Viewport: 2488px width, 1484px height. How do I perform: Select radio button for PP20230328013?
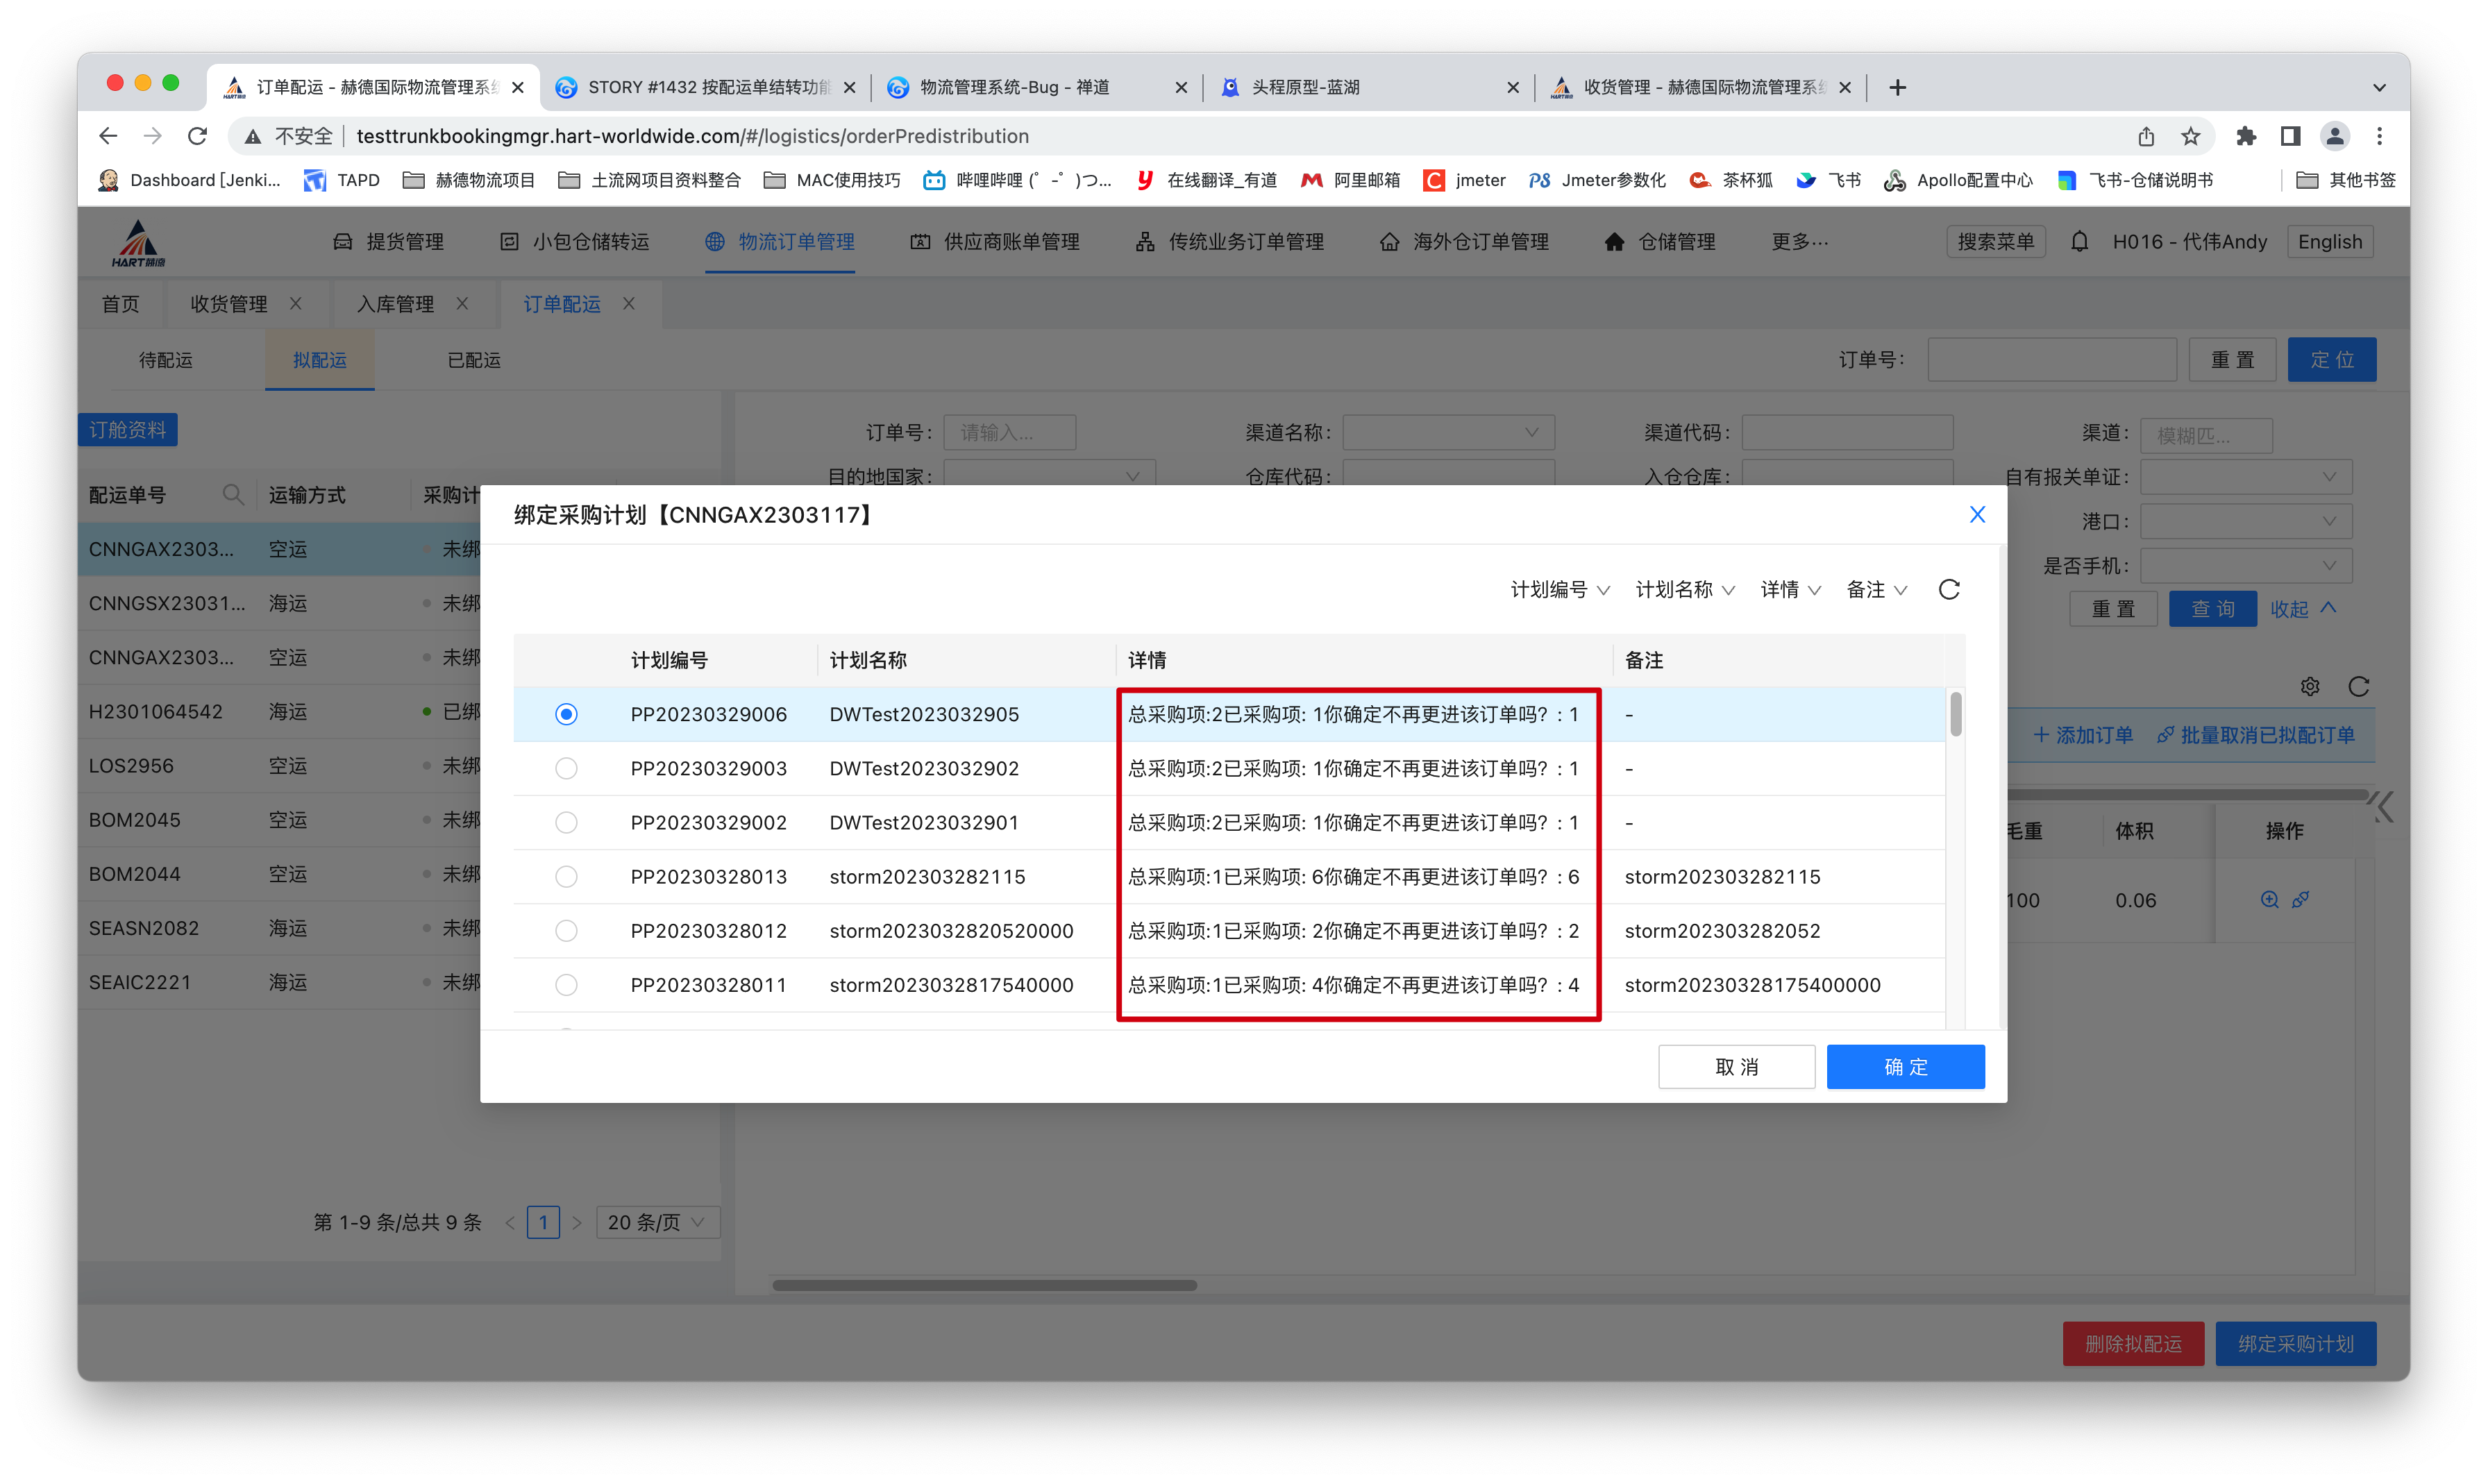[566, 877]
